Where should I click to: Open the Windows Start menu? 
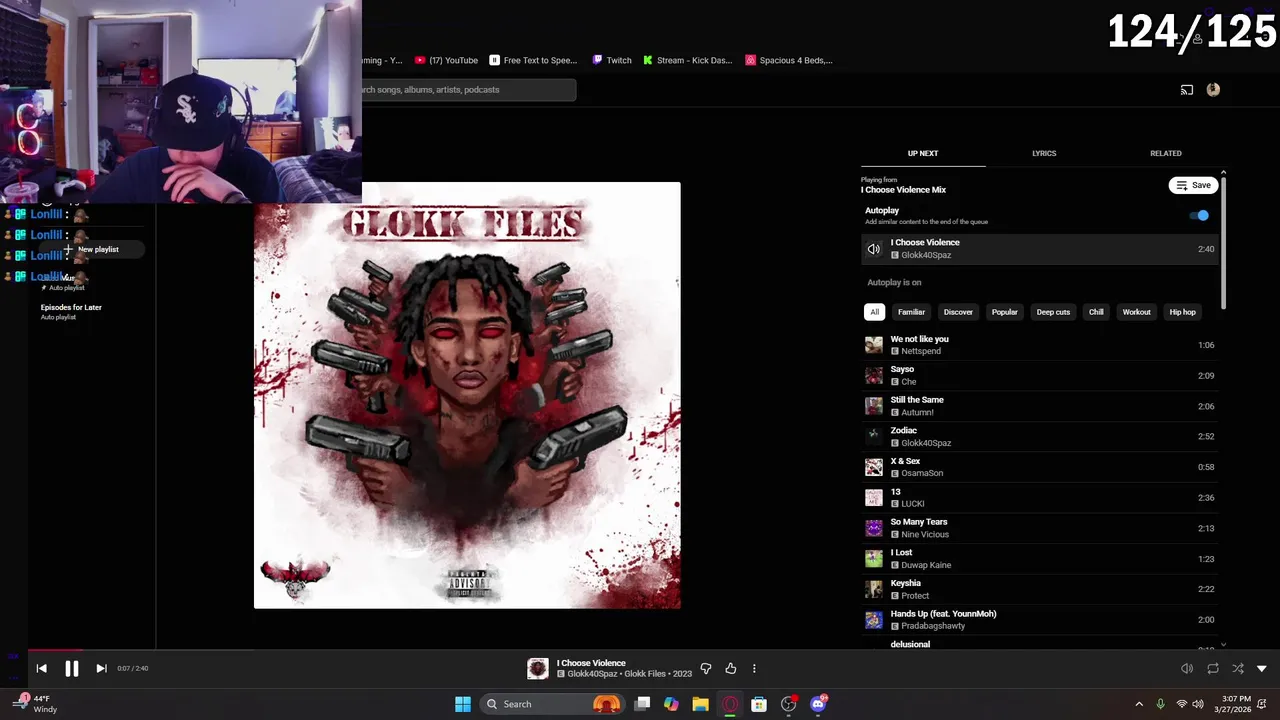(x=463, y=704)
